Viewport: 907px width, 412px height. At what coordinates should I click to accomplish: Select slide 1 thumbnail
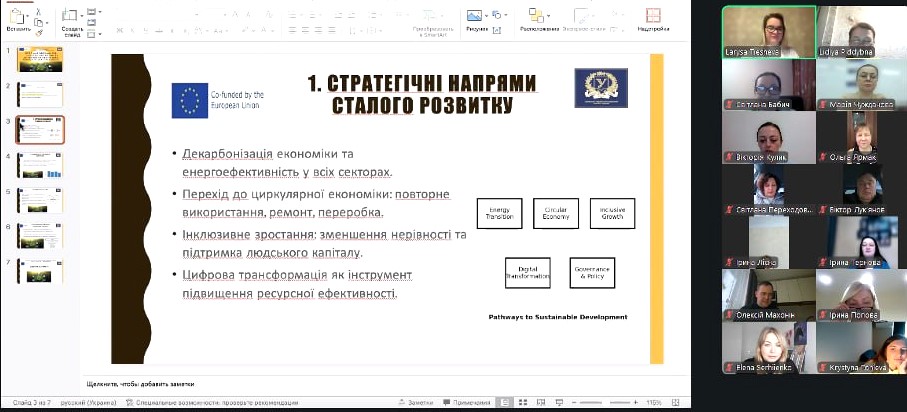click(x=40, y=60)
